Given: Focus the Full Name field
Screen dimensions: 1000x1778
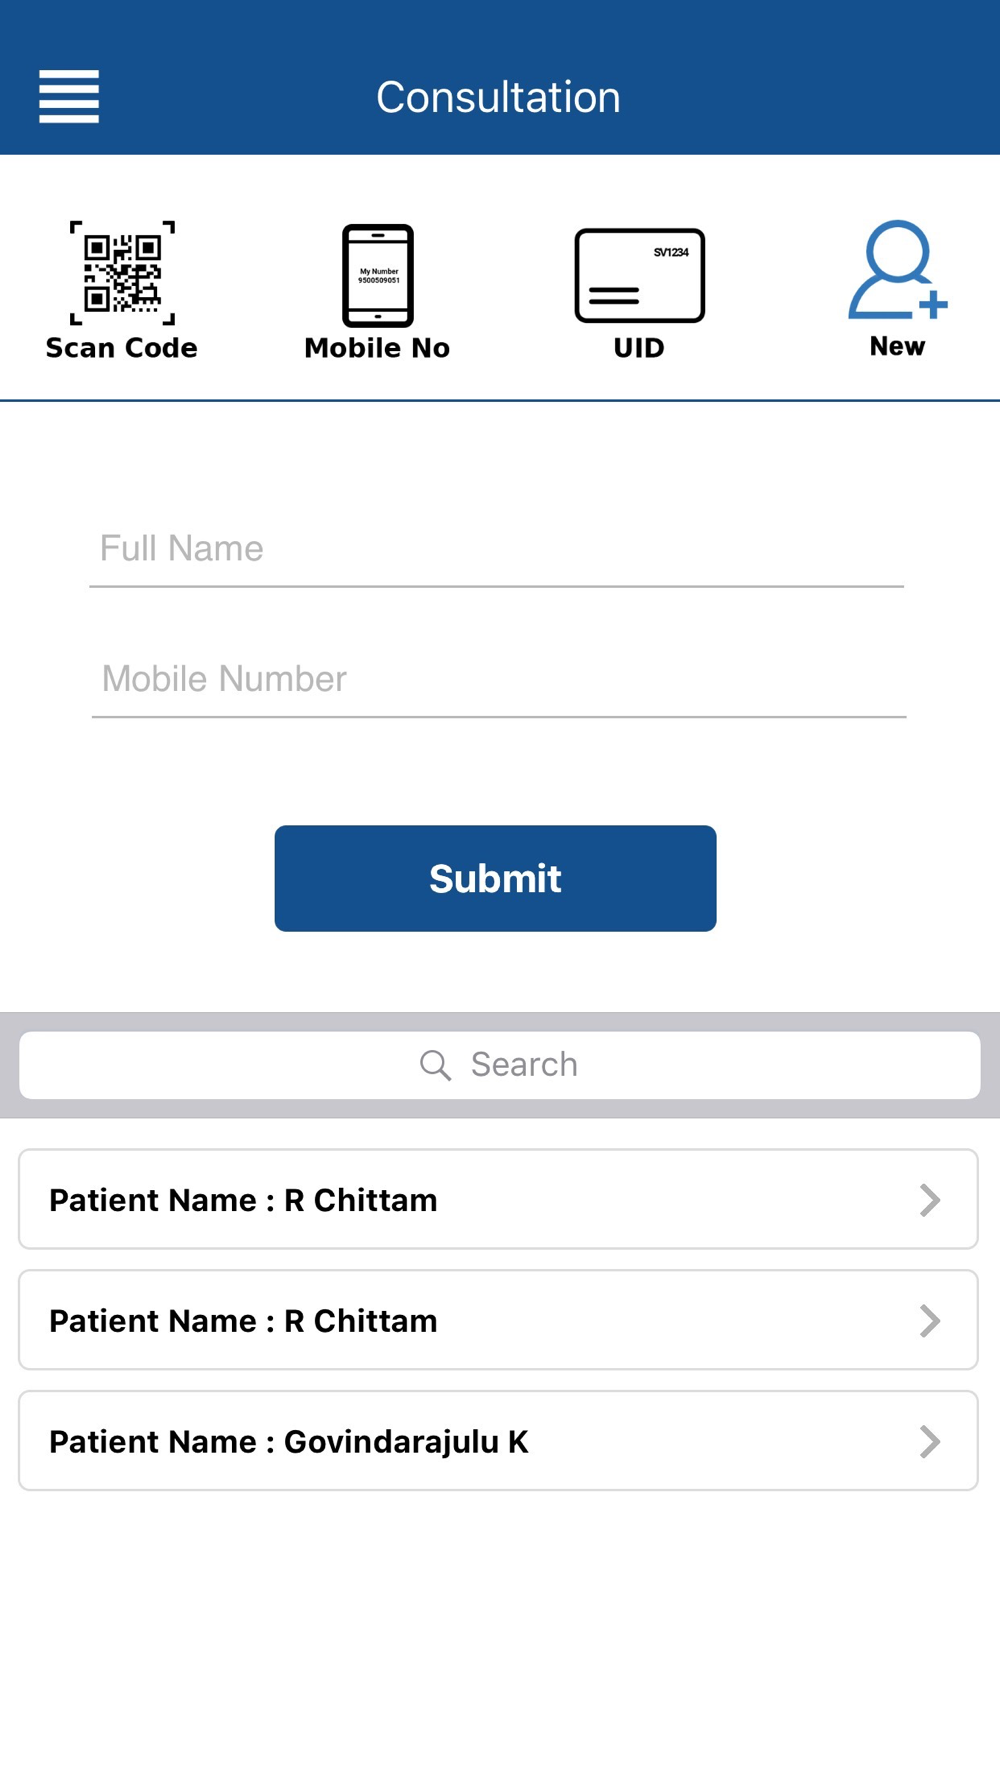Looking at the screenshot, I should (497, 549).
